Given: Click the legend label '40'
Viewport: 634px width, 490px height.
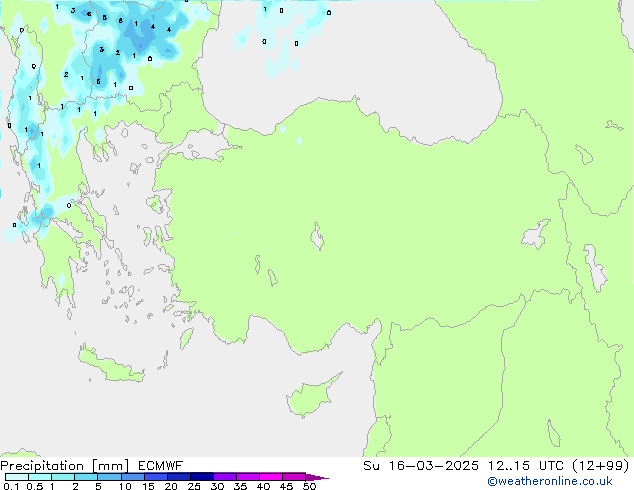Looking at the screenshot, I should (263, 486).
